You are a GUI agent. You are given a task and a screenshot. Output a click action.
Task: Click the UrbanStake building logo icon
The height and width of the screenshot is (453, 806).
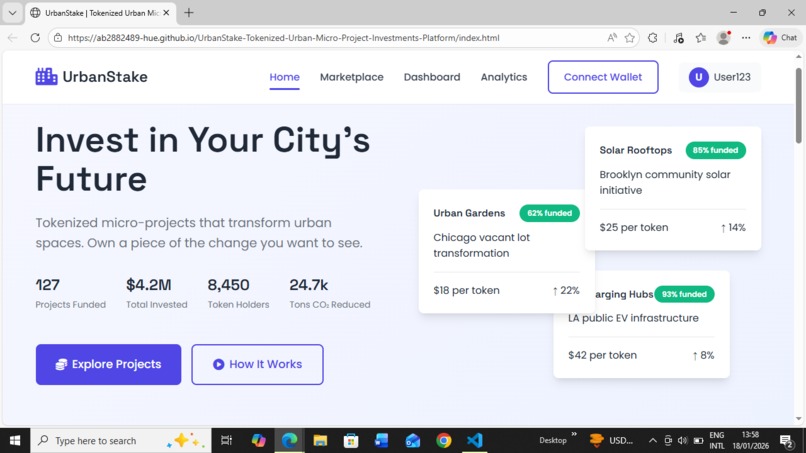pyautogui.click(x=46, y=77)
